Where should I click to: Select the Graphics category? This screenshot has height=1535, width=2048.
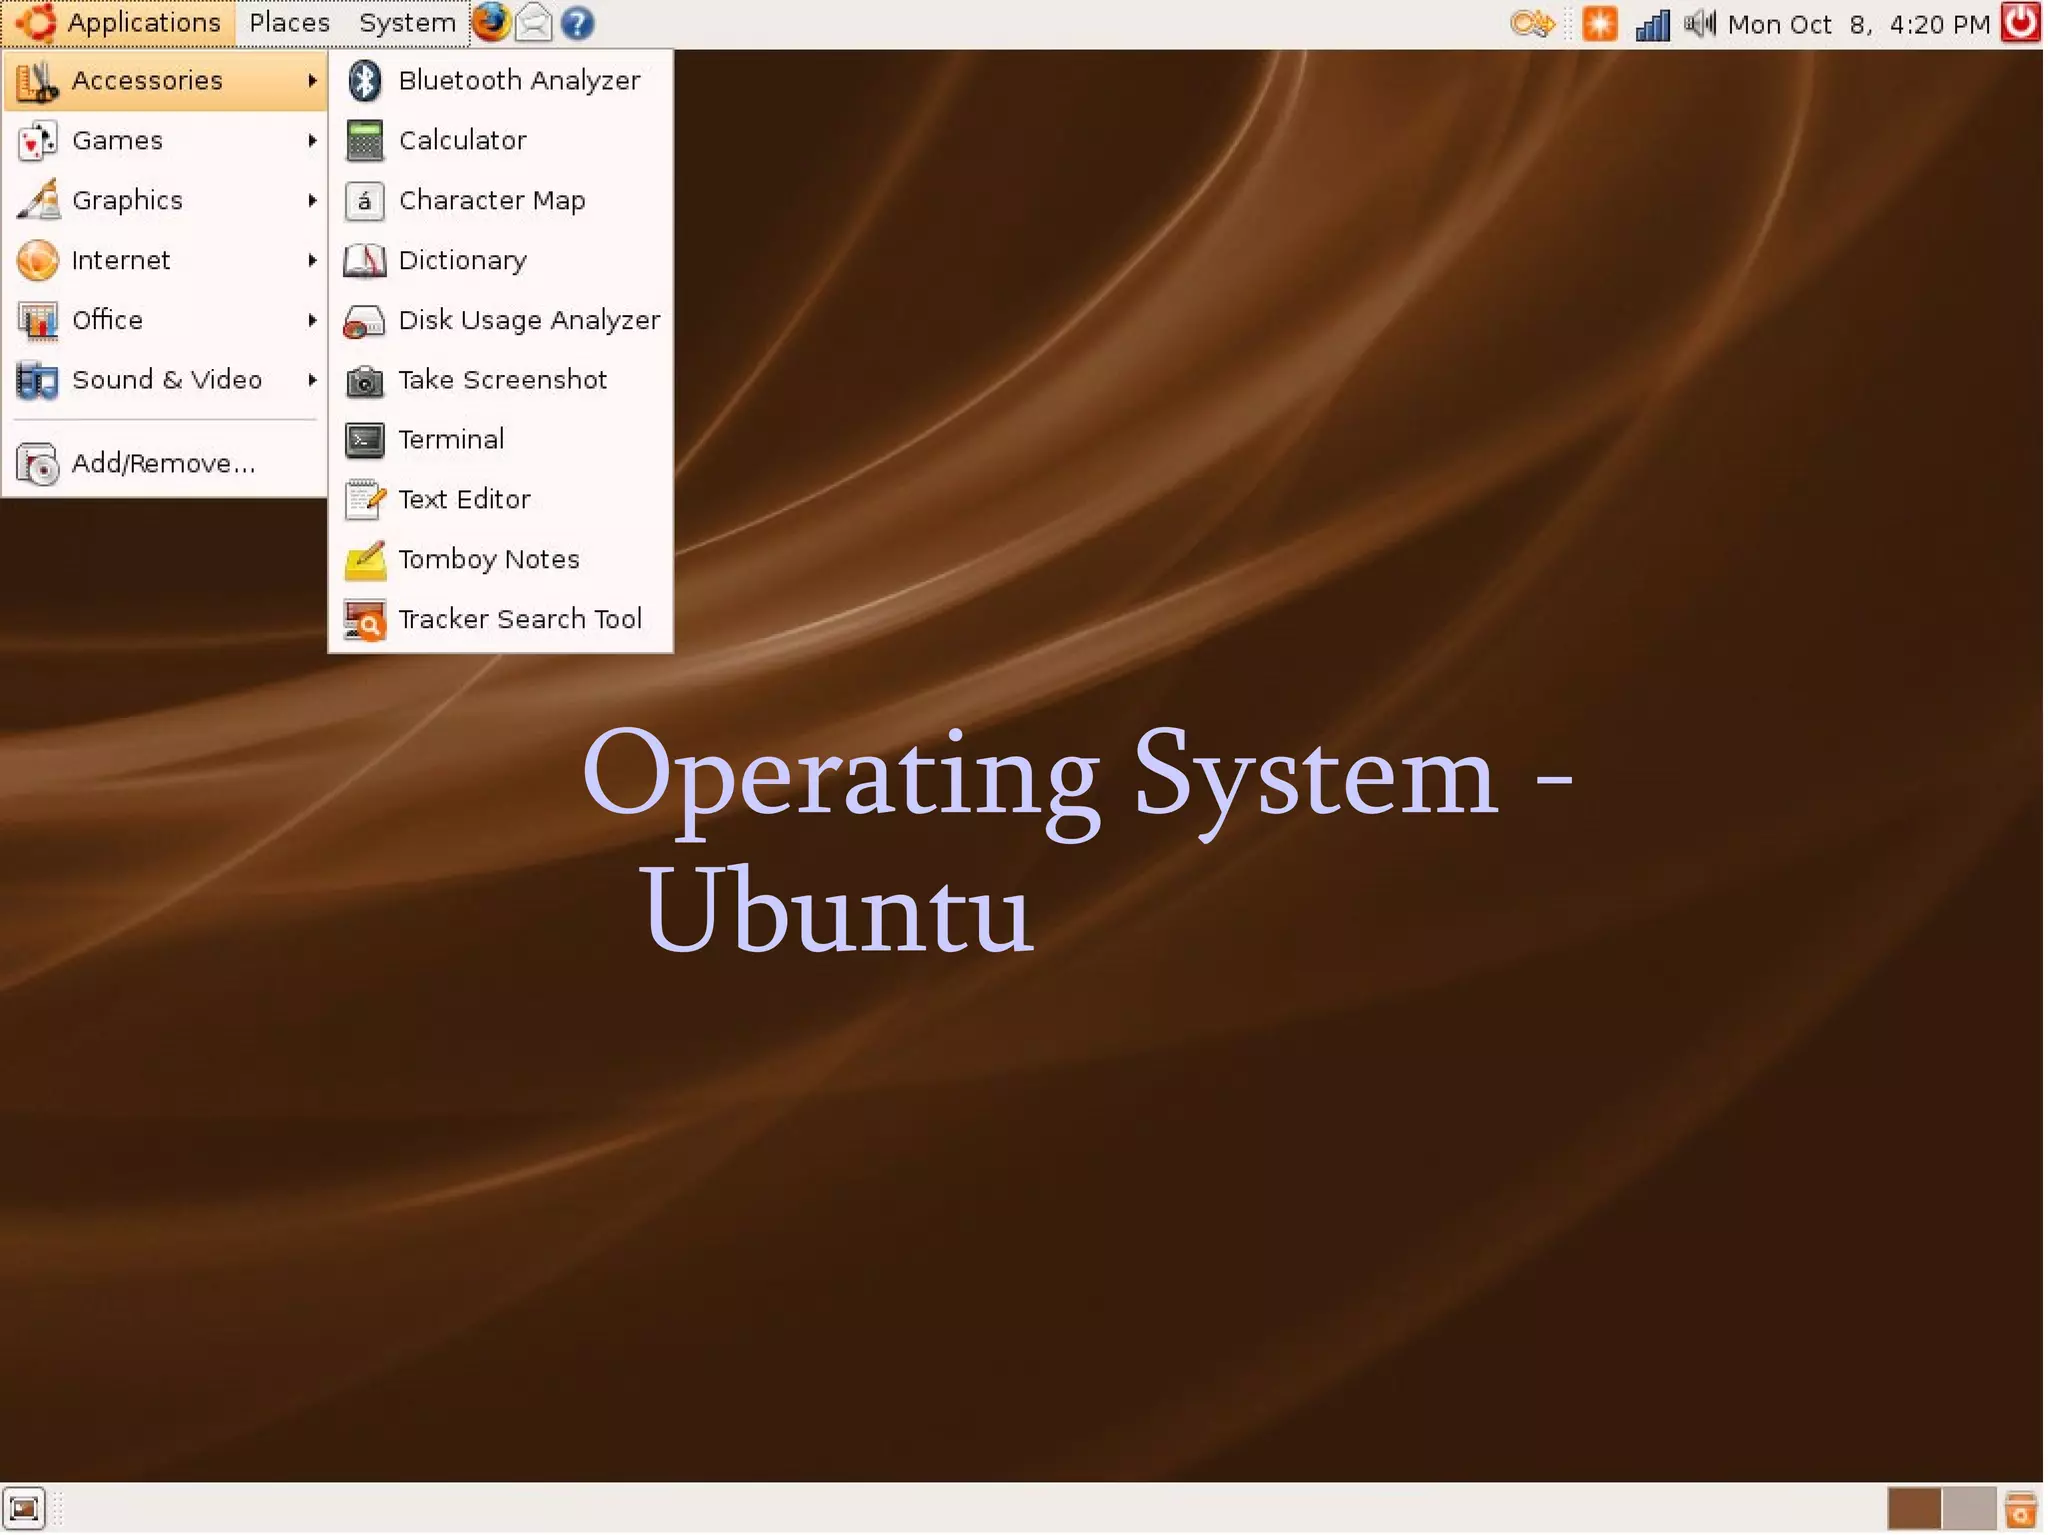tap(165, 200)
